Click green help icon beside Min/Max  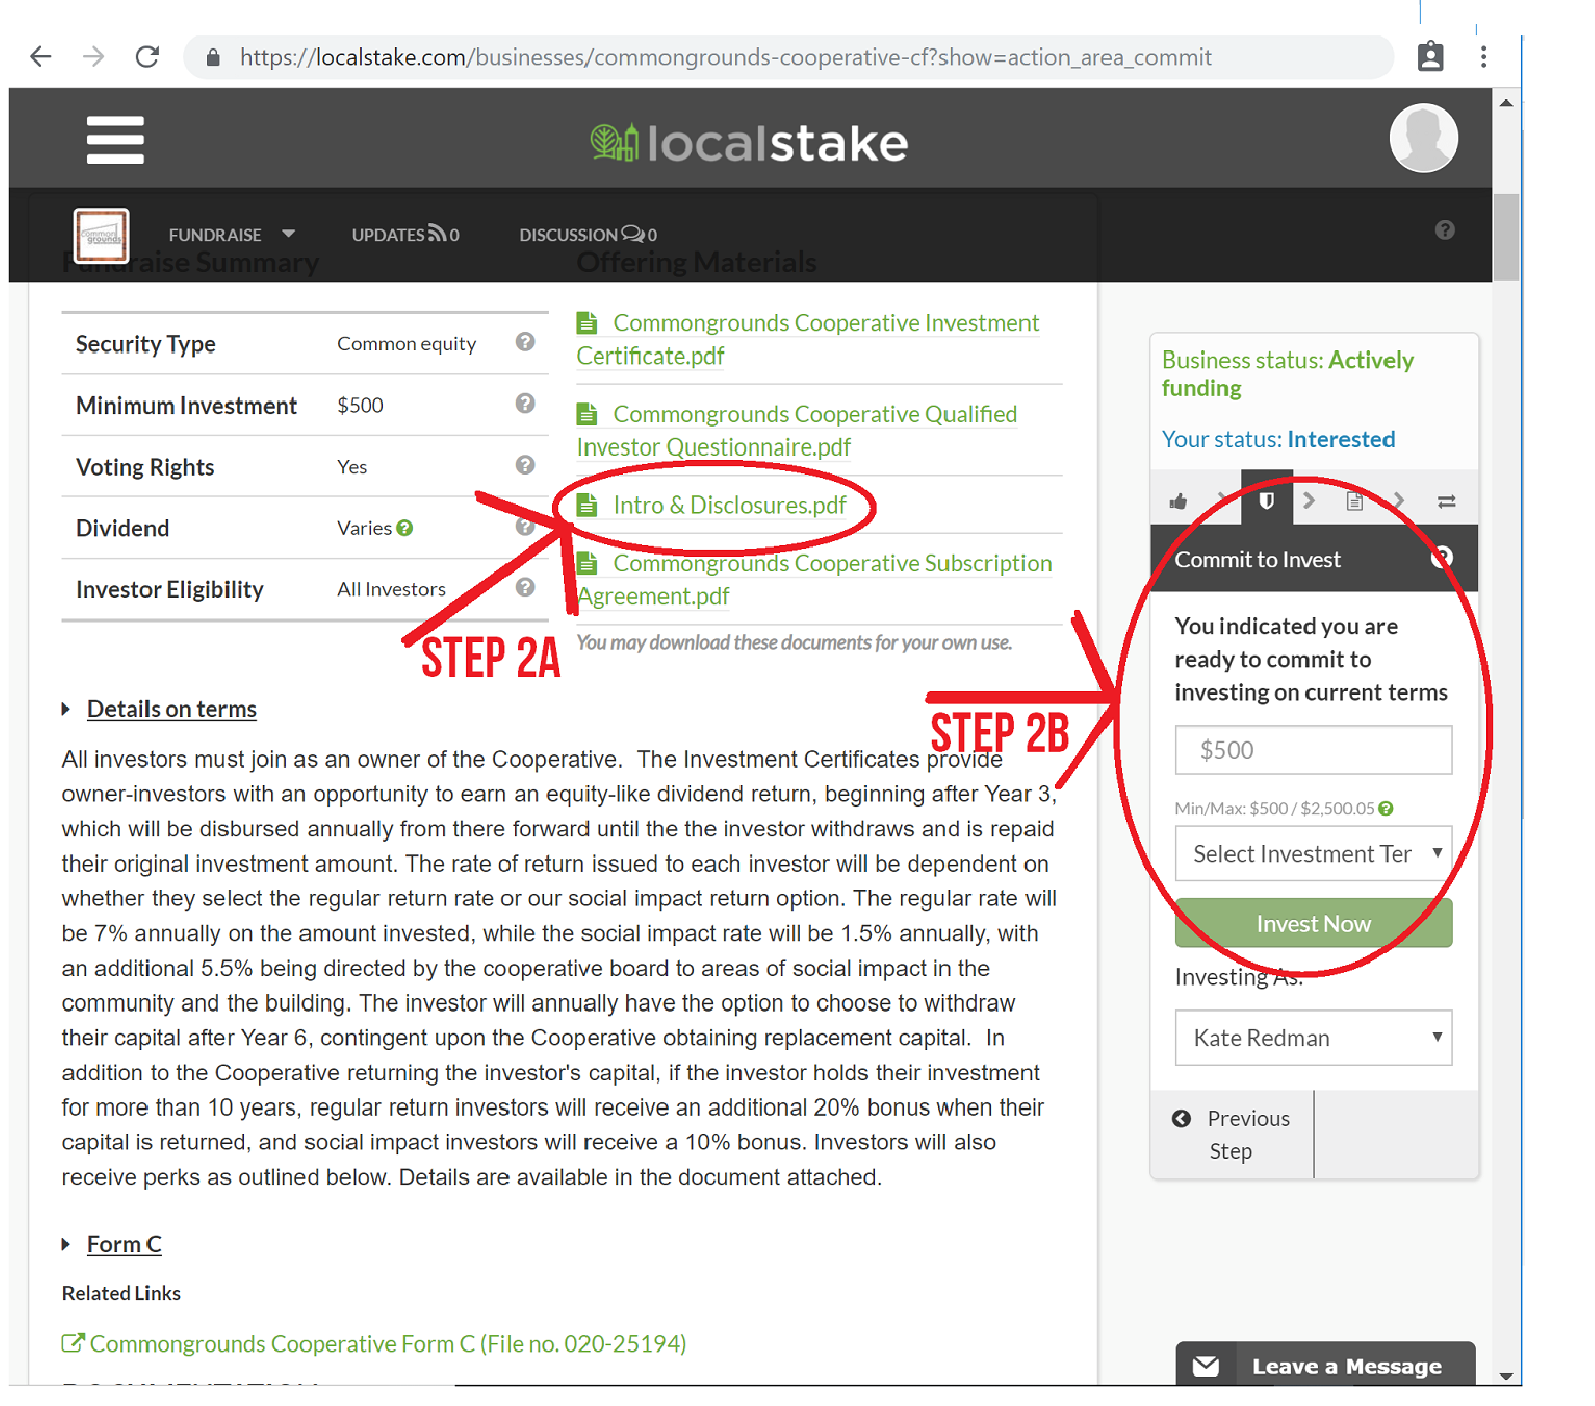(1386, 808)
